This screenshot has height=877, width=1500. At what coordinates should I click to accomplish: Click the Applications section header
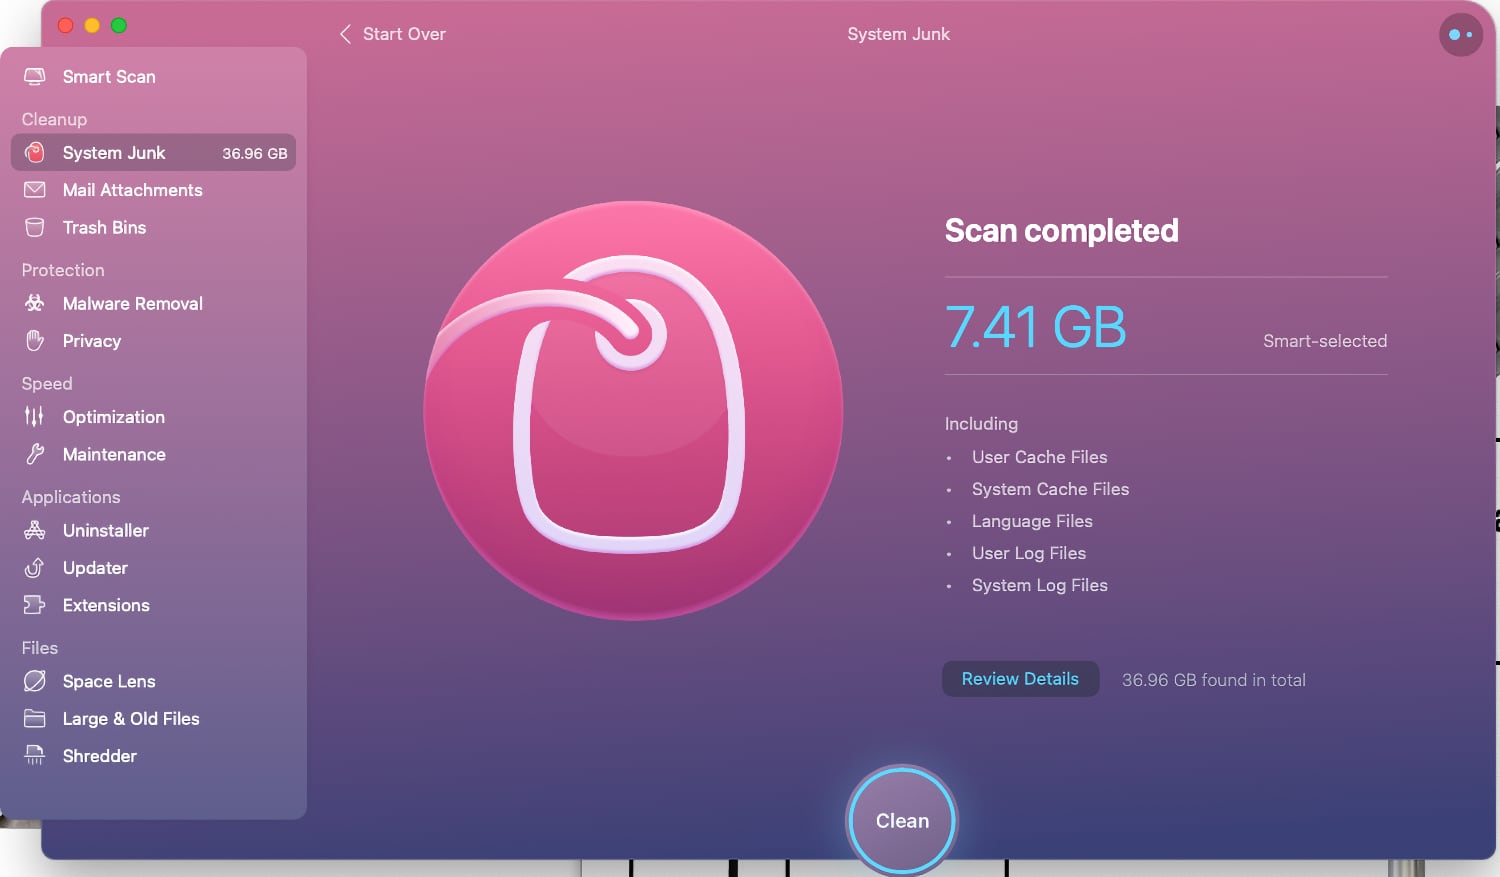pos(71,497)
